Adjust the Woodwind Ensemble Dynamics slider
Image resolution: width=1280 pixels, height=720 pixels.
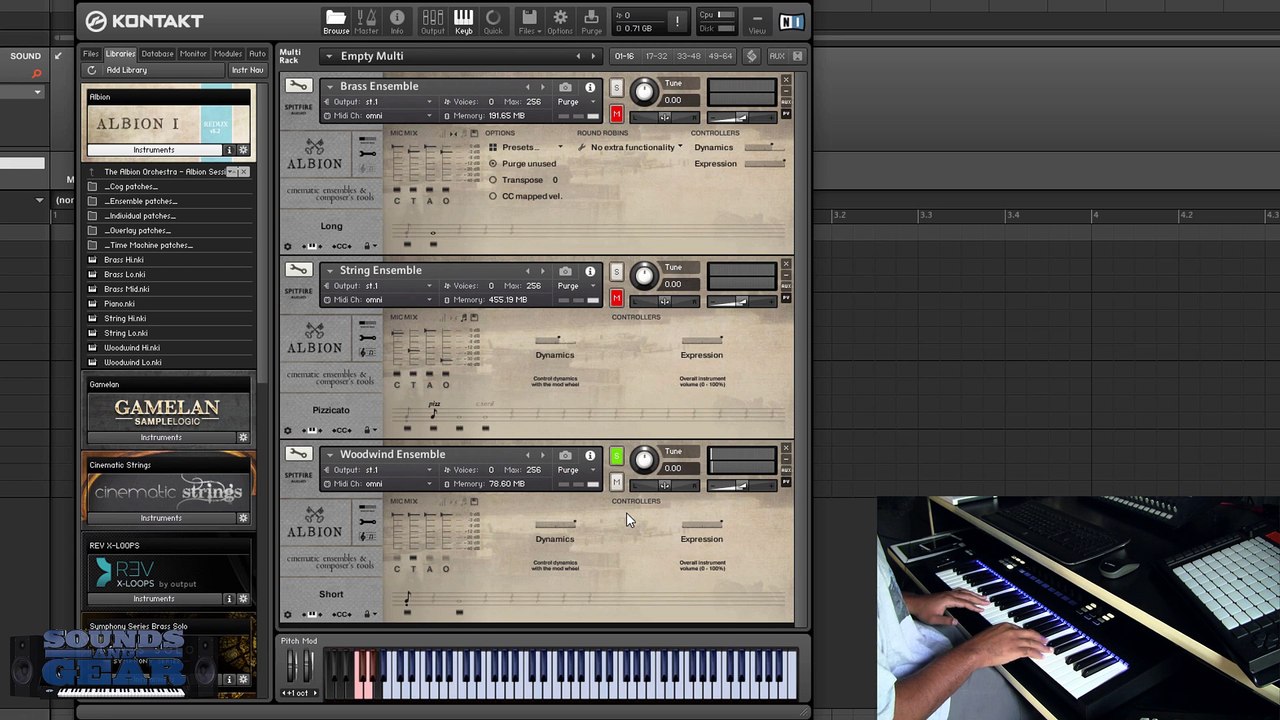[x=555, y=524]
